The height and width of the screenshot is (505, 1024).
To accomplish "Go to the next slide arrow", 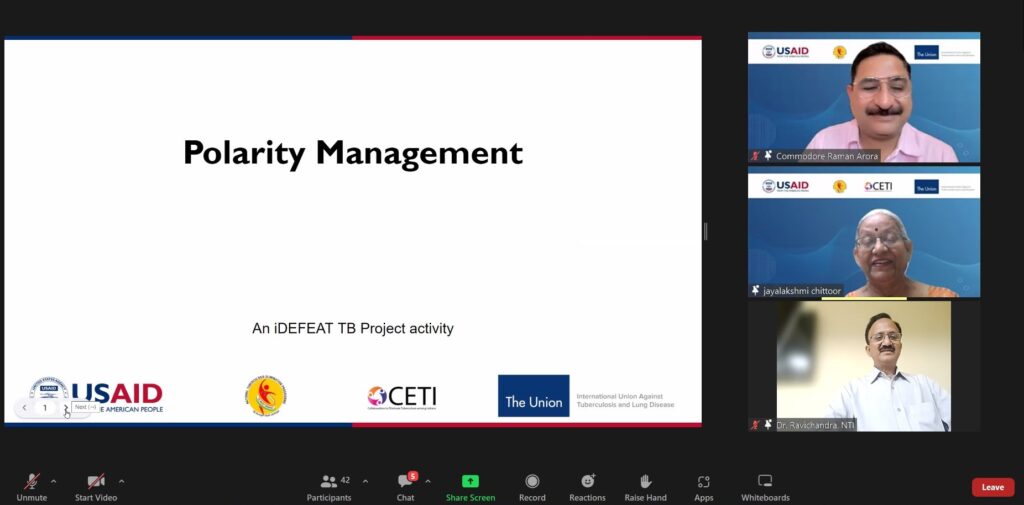I will pos(66,408).
